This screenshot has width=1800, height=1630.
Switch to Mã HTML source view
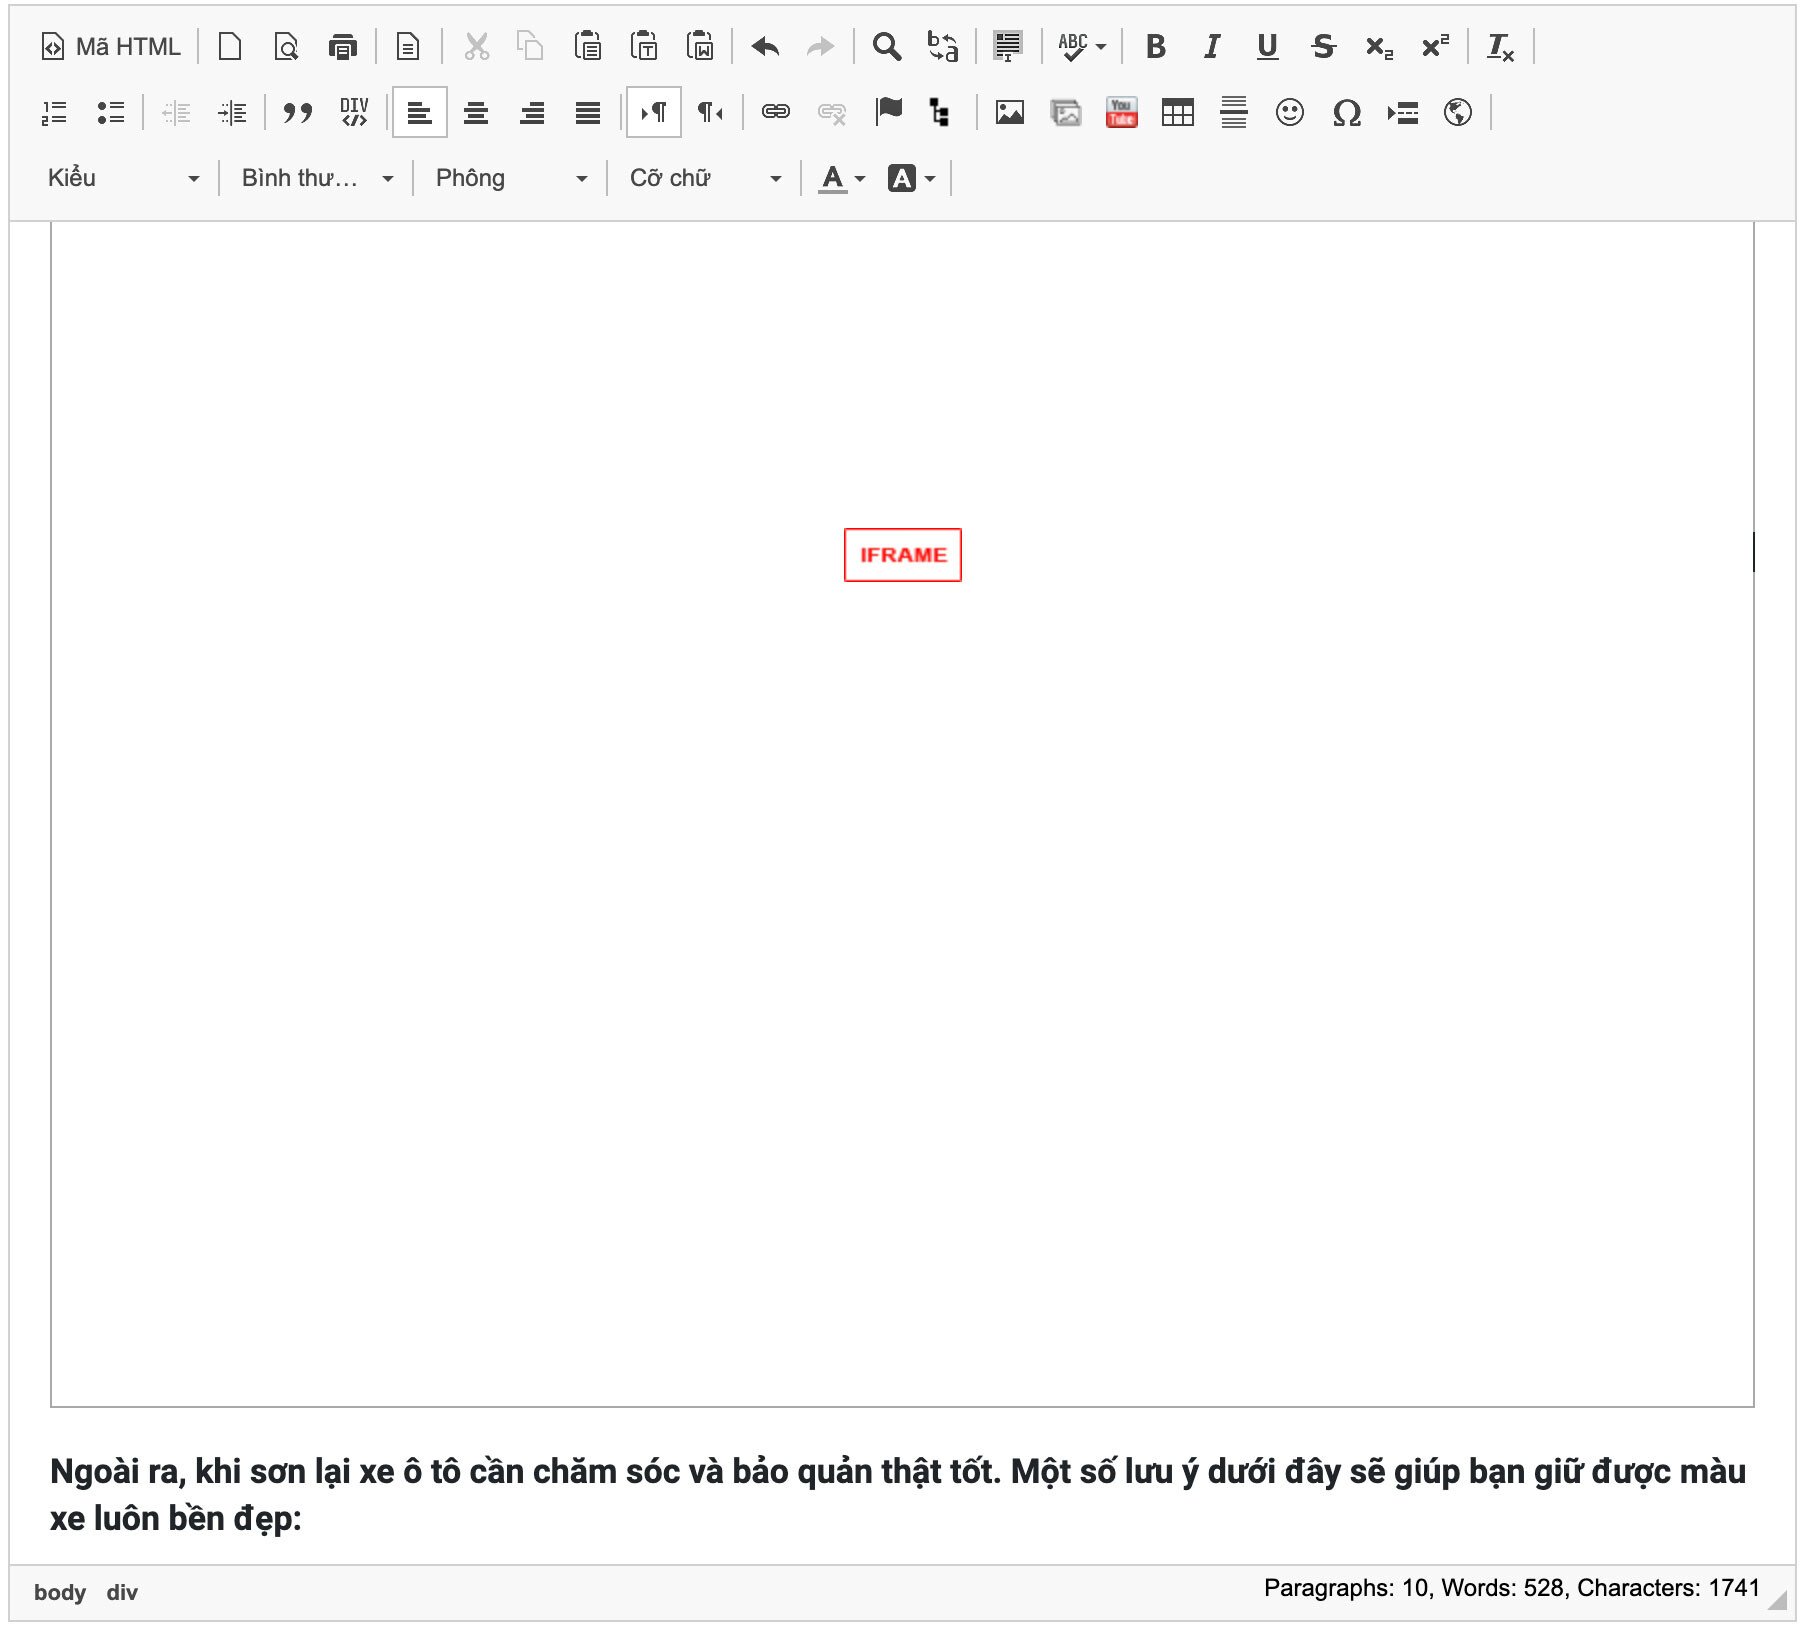[111, 47]
